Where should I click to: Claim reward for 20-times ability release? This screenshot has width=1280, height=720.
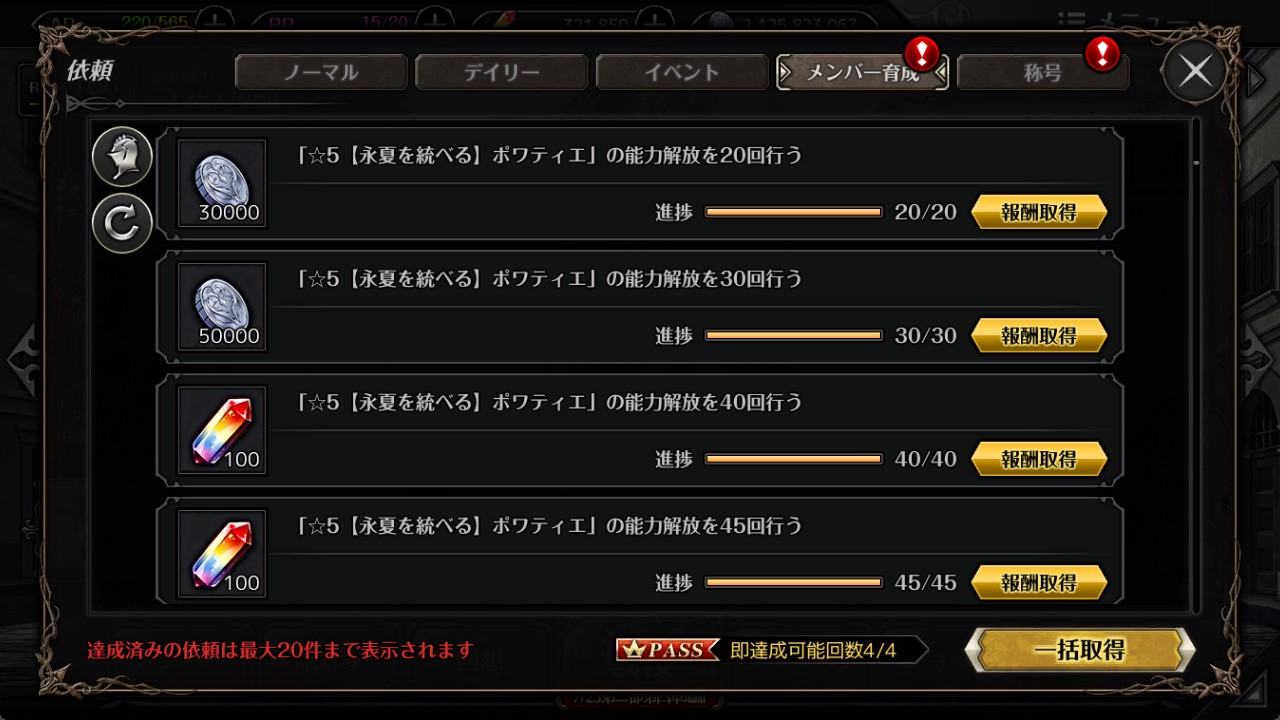pos(1039,212)
